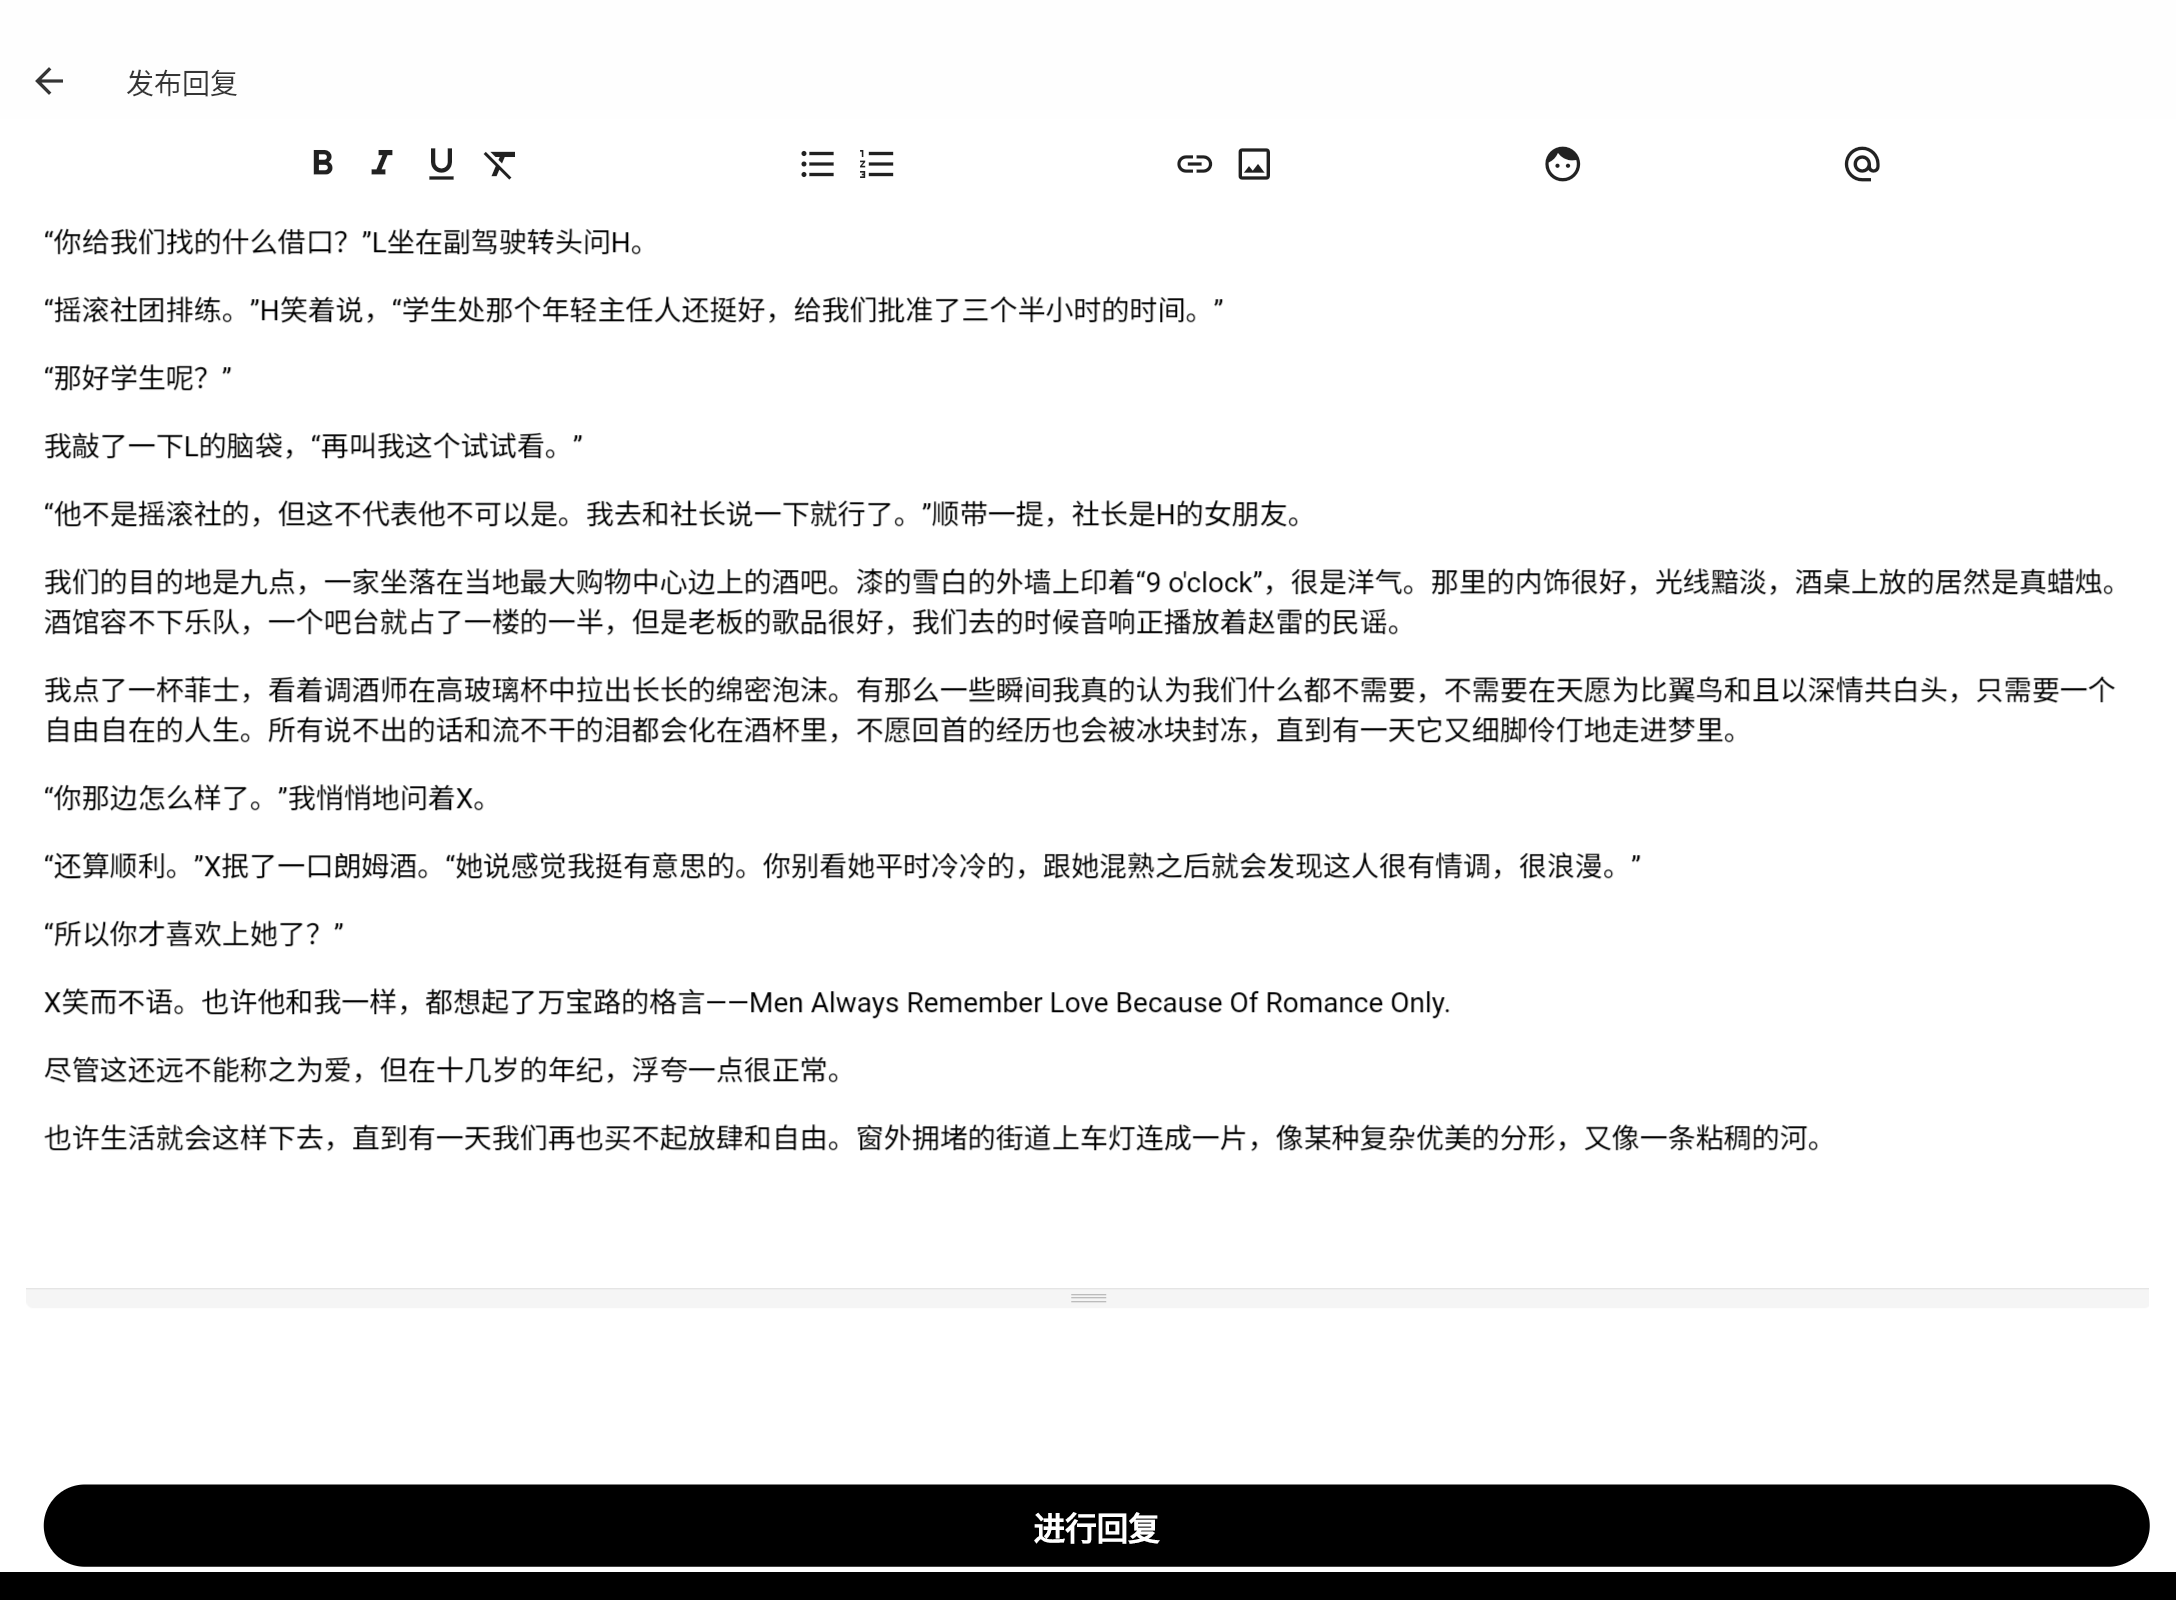Toggle italic formatting
The height and width of the screenshot is (1600, 2176).
381,163
